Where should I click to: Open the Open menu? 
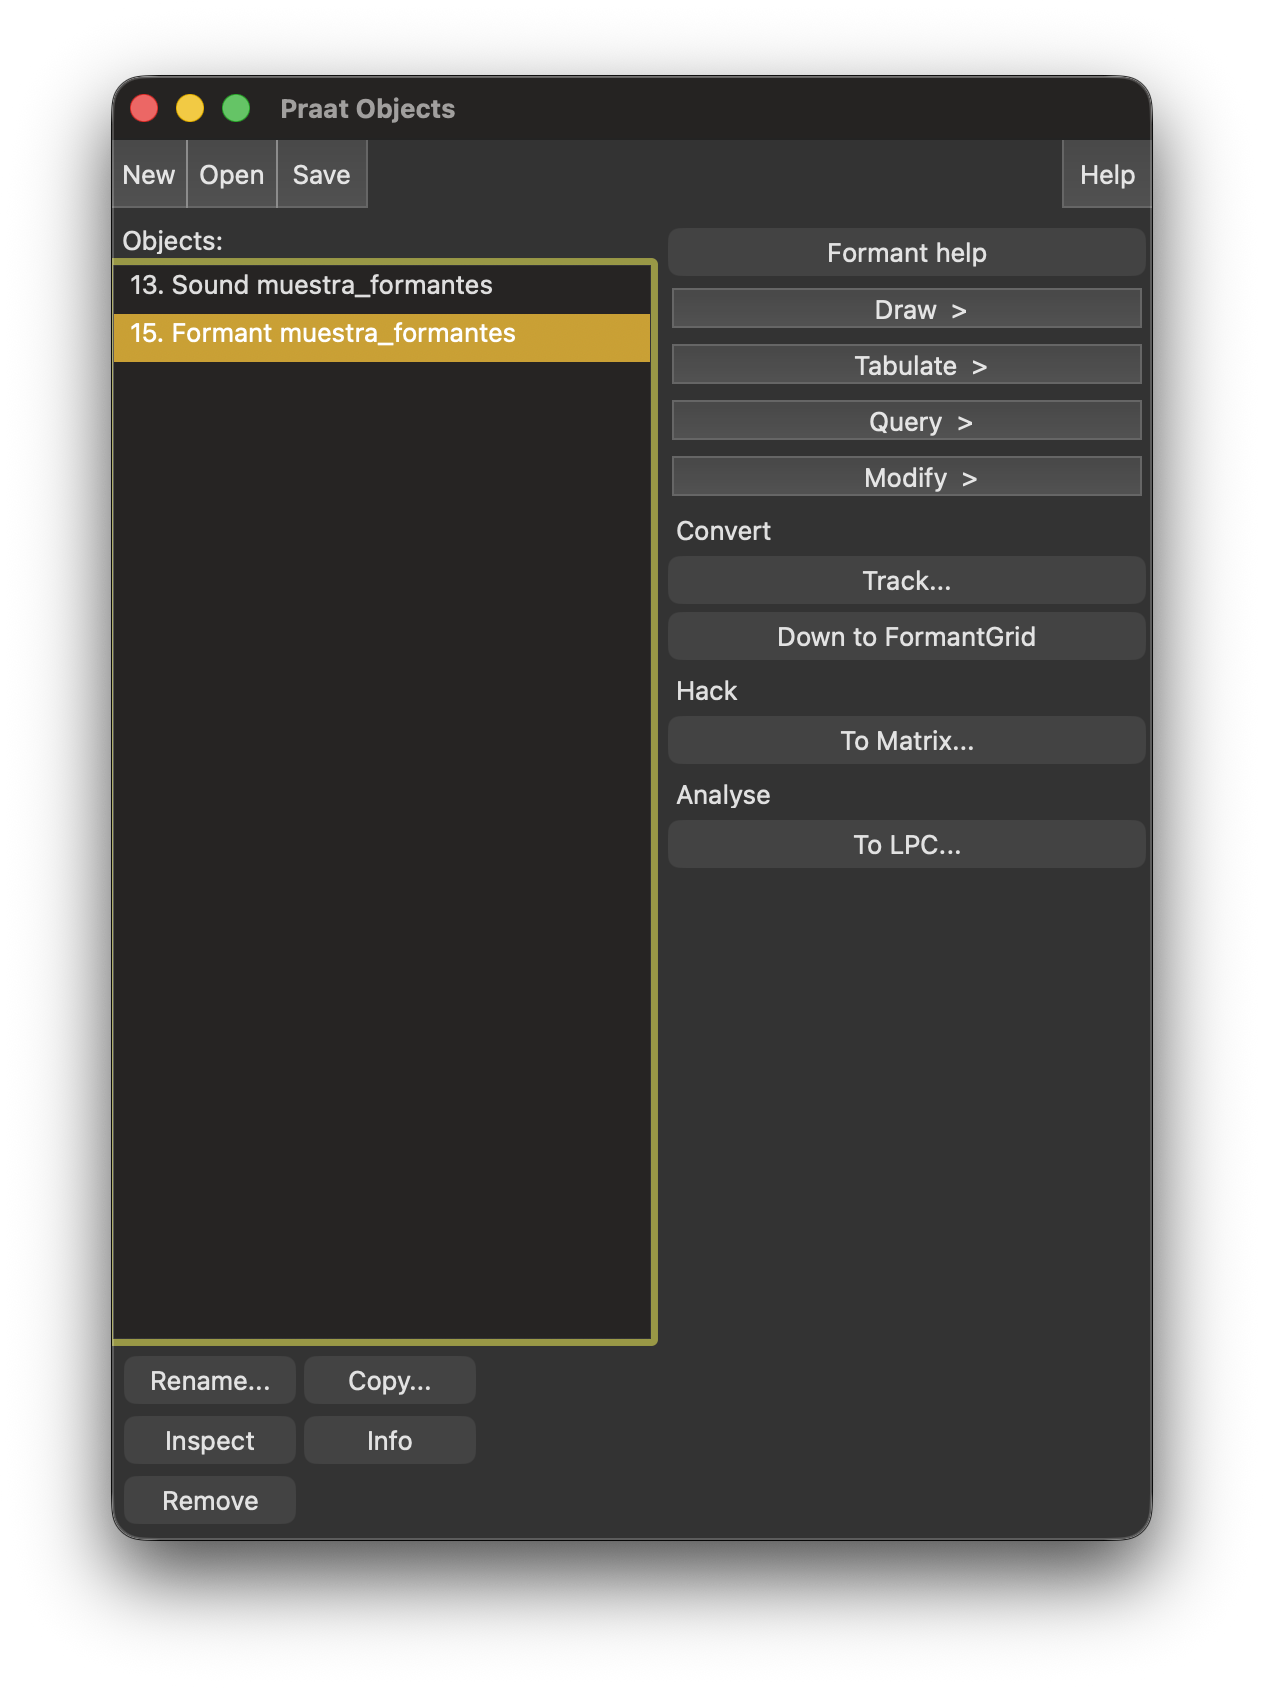point(231,175)
